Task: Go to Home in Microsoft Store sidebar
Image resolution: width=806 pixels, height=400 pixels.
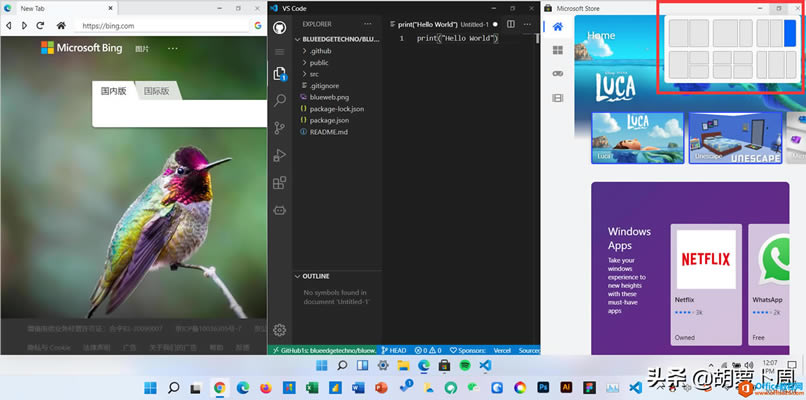Action: tap(558, 27)
